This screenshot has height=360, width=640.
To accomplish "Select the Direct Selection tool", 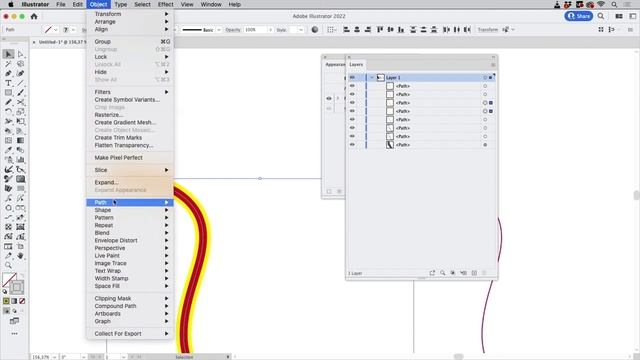I will (x=20, y=54).
